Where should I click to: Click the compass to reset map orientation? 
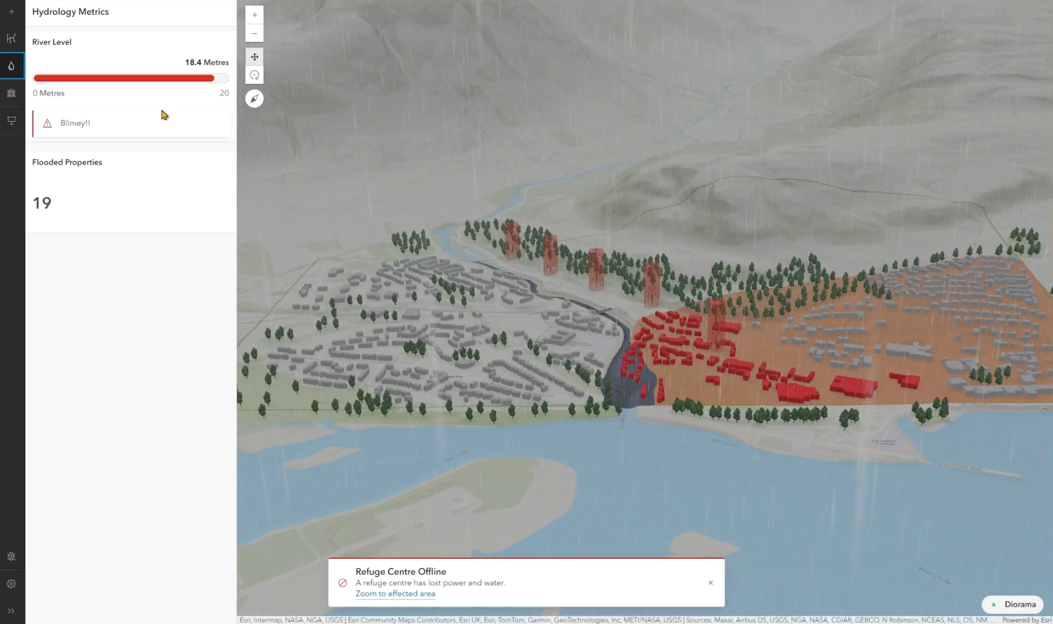(254, 98)
